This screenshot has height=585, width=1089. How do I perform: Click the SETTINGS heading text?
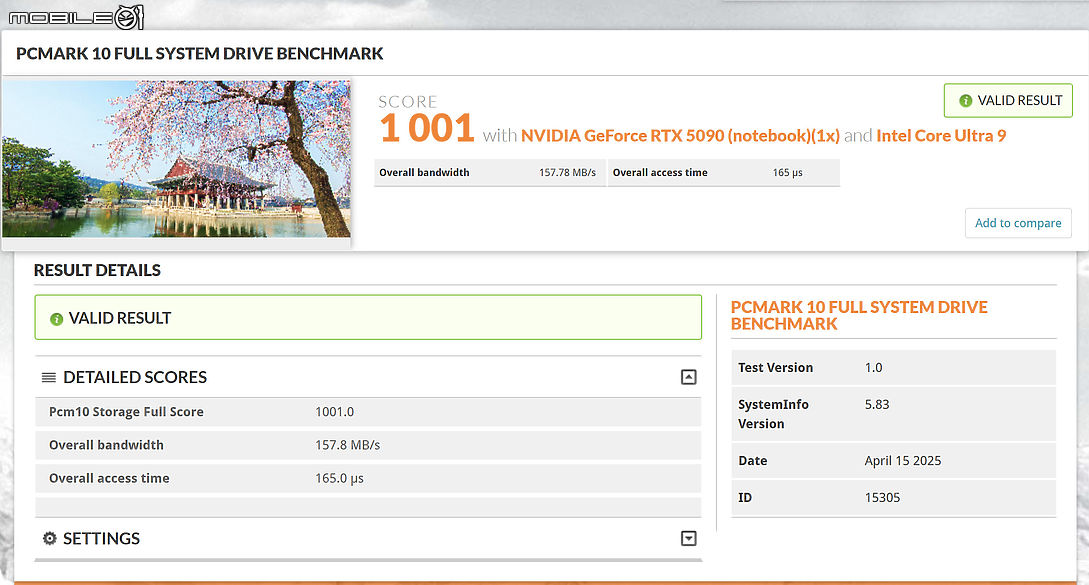[x=101, y=538]
